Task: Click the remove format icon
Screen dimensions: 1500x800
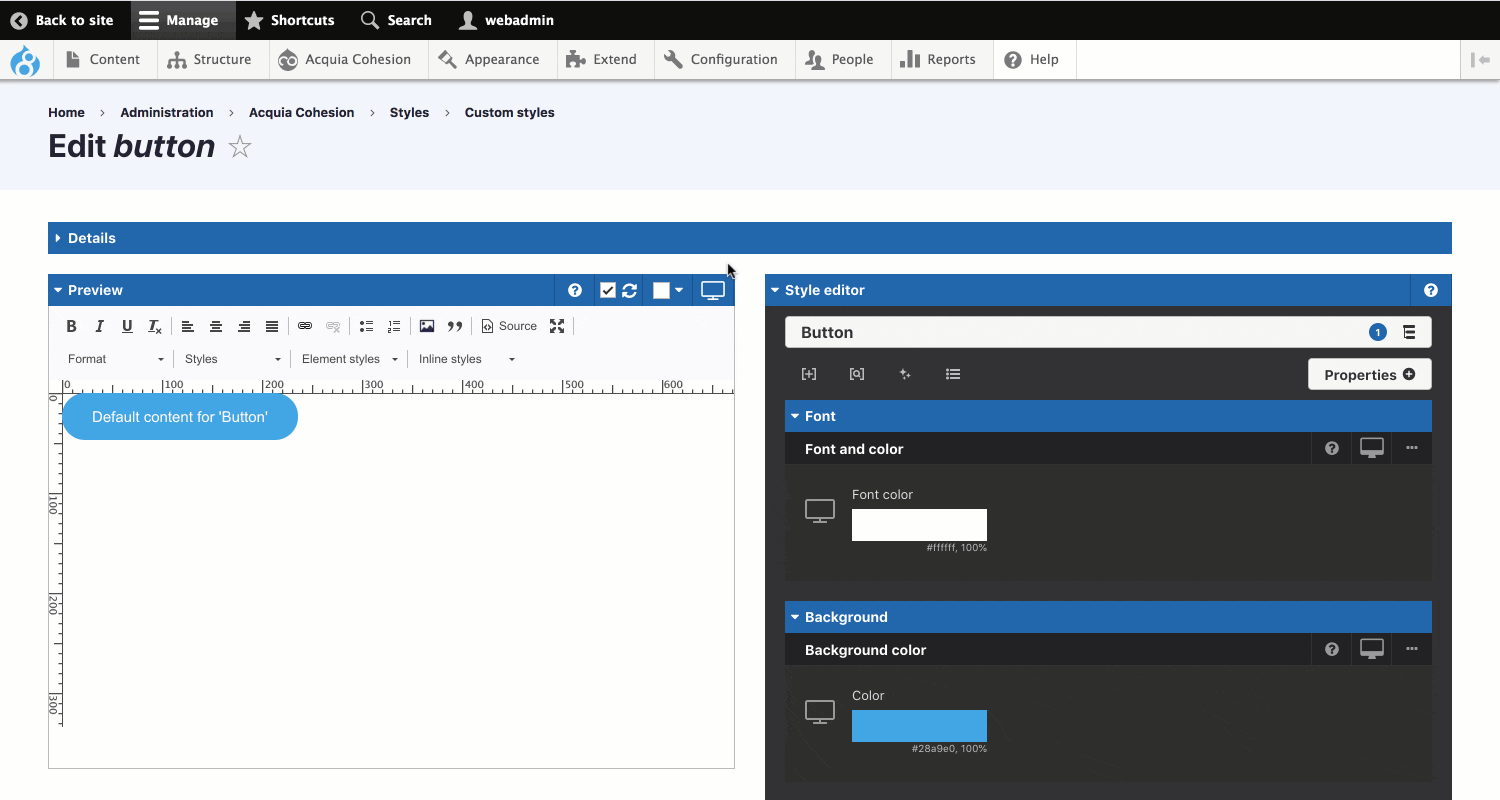Action: pyautogui.click(x=155, y=326)
